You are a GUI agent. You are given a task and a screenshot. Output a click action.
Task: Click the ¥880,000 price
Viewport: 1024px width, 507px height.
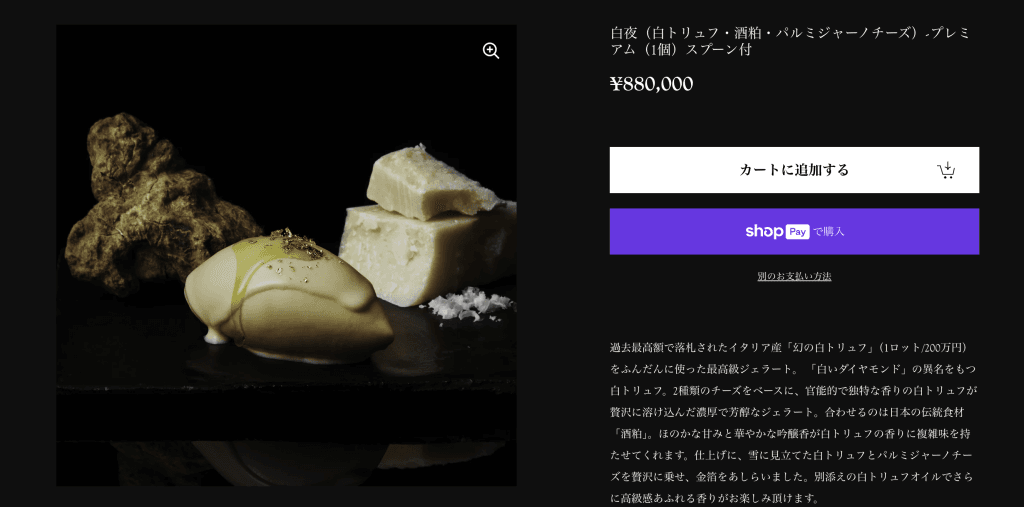point(651,84)
